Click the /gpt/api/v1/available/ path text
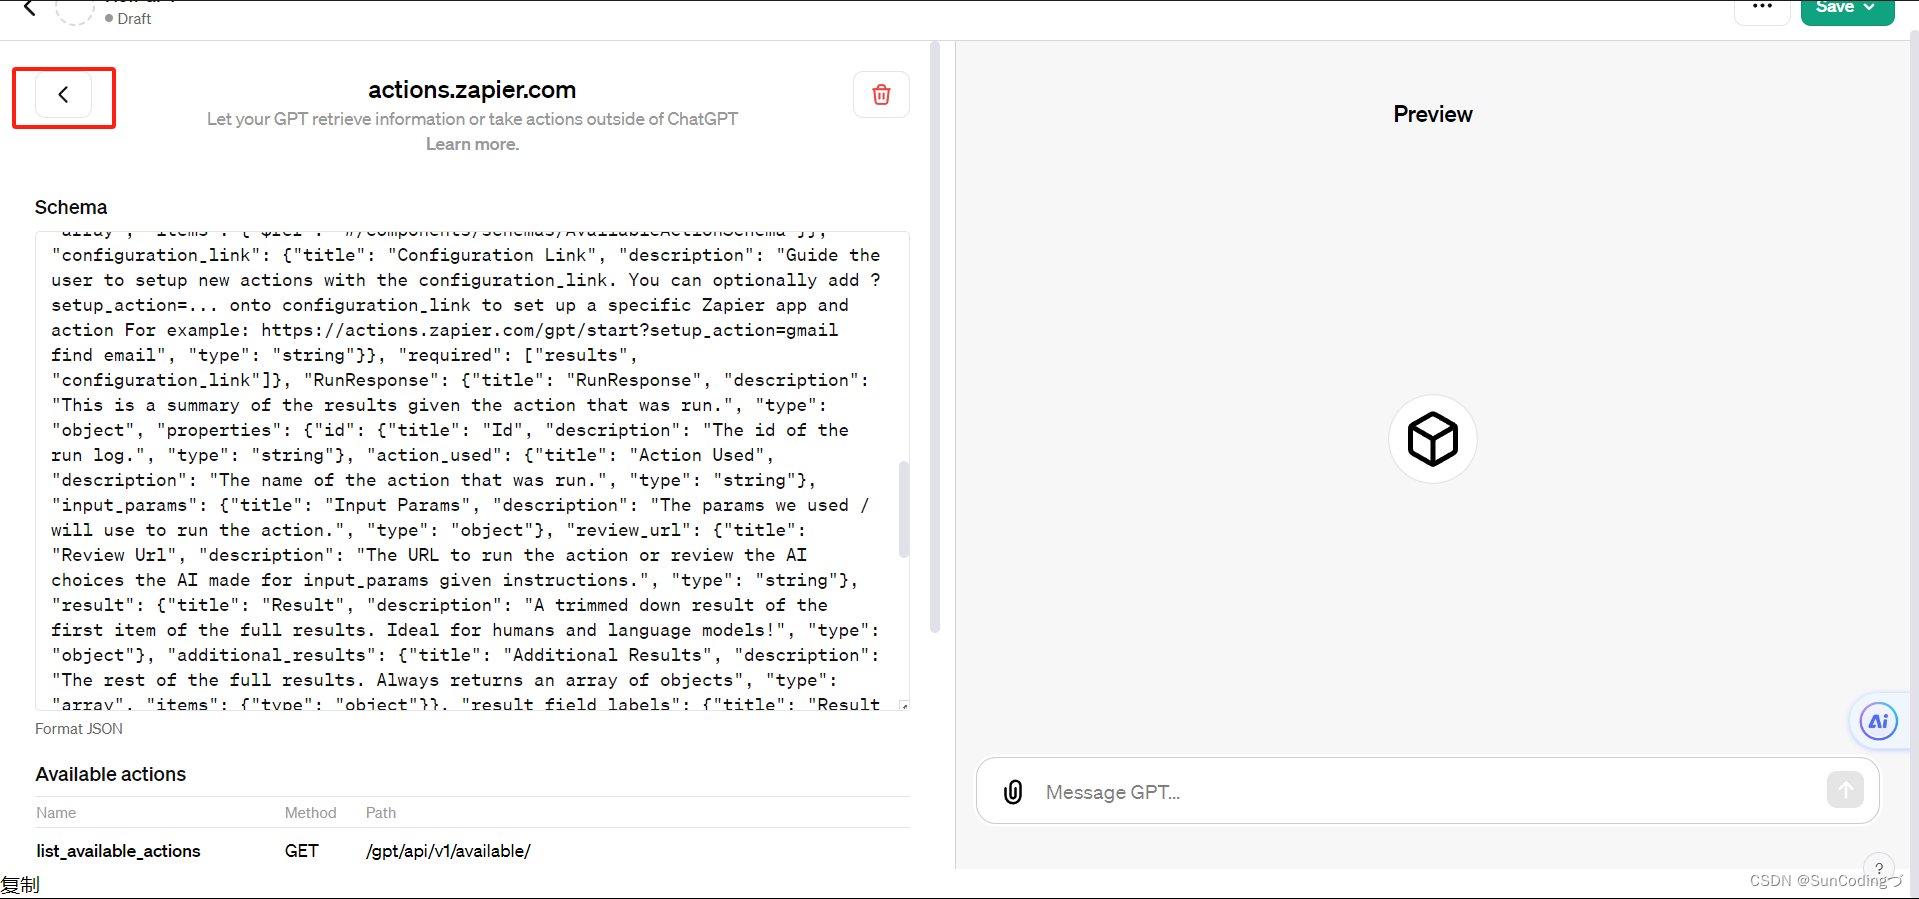Screen dimensions: 1919x899 click(447, 851)
